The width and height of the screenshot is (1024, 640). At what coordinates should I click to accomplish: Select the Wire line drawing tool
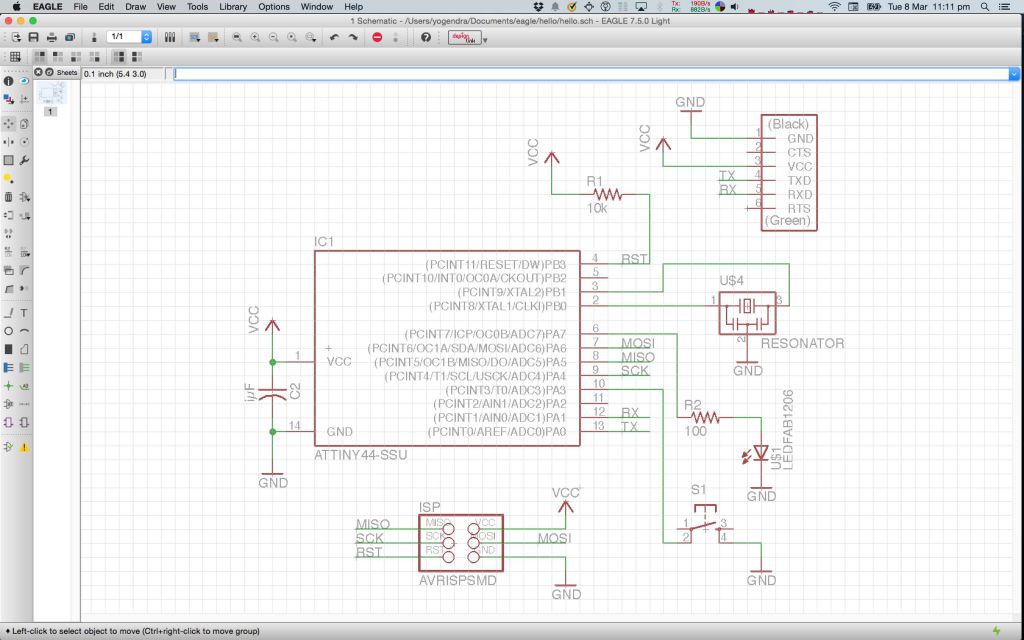pyautogui.click(x=8, y=313)
